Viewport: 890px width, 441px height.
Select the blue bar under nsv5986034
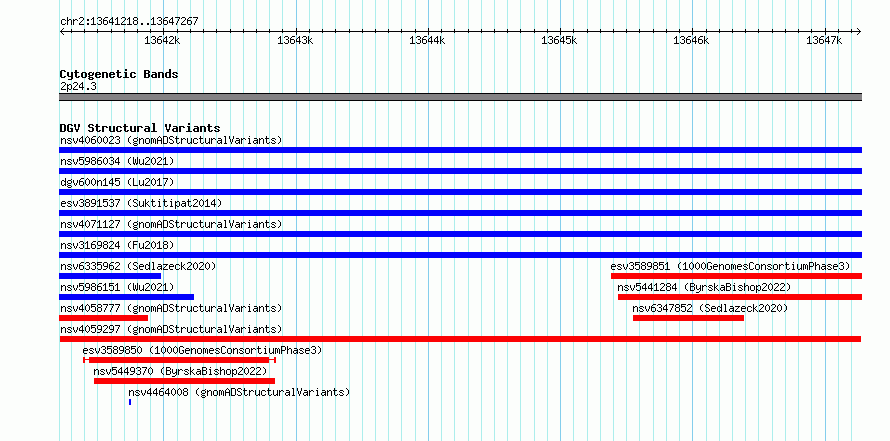point(460,171)
